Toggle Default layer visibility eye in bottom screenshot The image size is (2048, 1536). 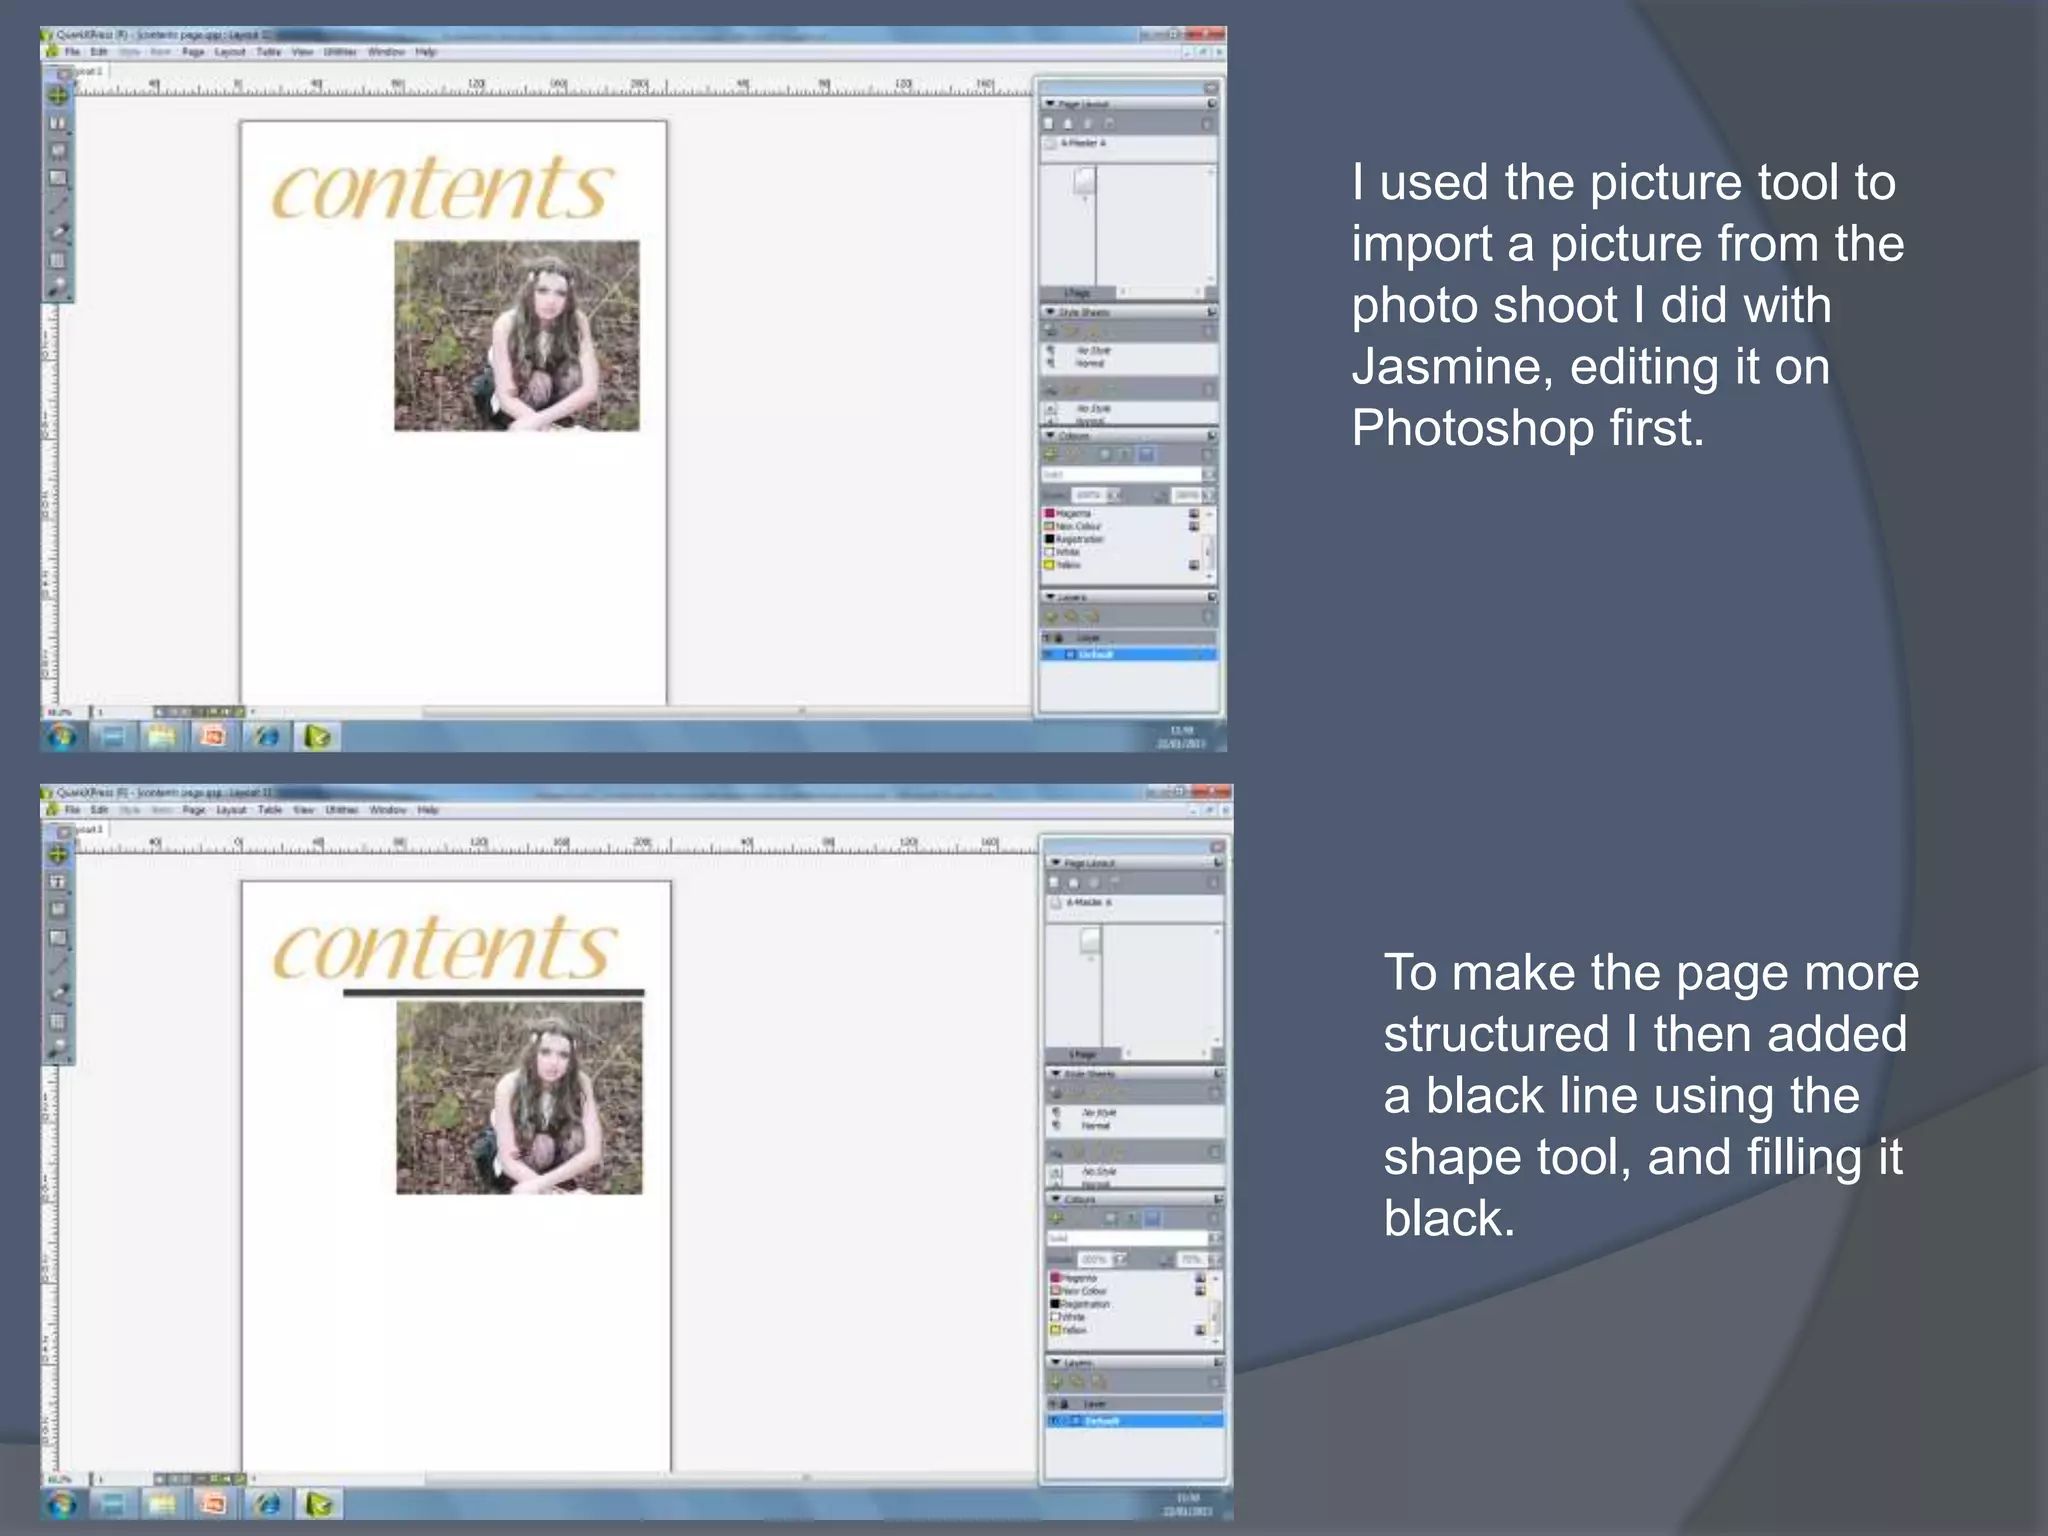(1053, 1421)
